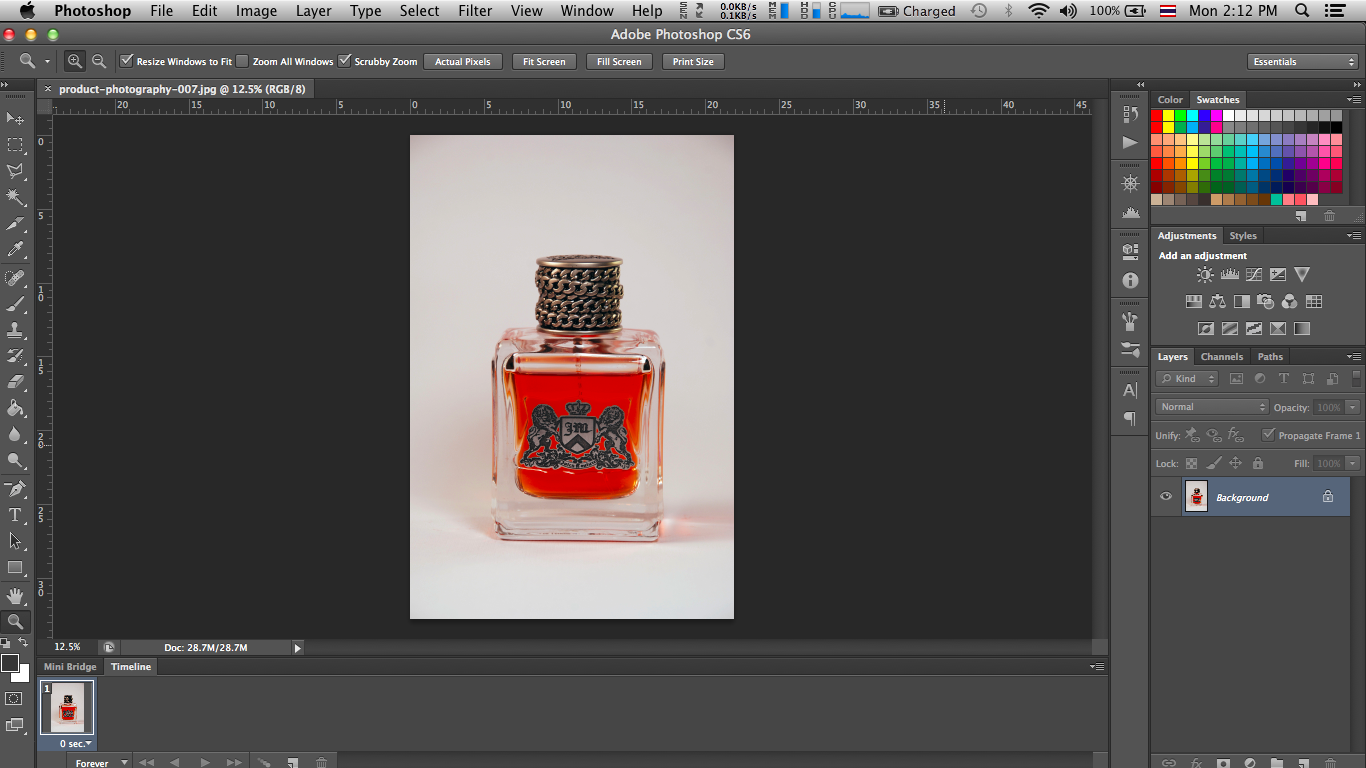Select the Path Selection tool
This screenshot has height=768, width=1366.
[x=15, y=541]
